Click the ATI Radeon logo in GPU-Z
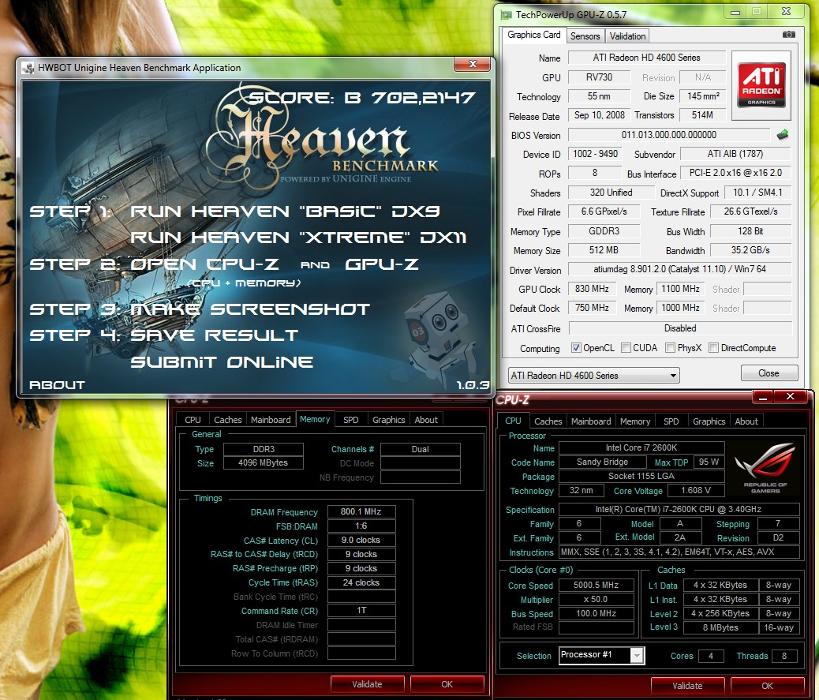819x700 pixels. click(x=761, y=85)
